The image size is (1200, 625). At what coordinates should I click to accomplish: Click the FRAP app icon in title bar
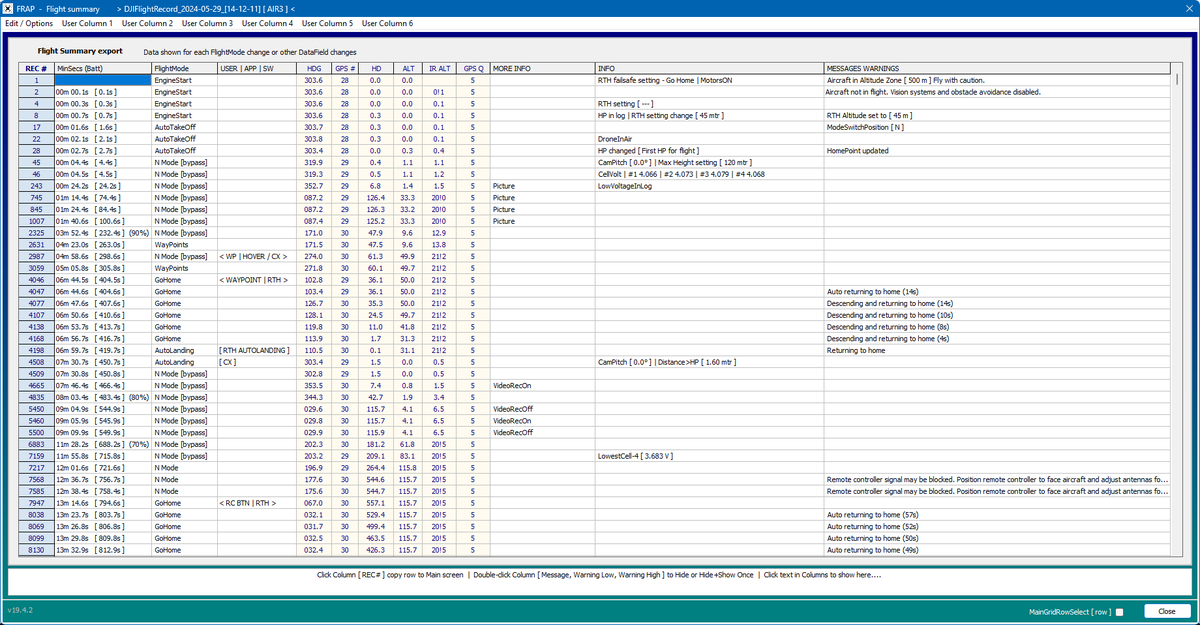[9, 8]
